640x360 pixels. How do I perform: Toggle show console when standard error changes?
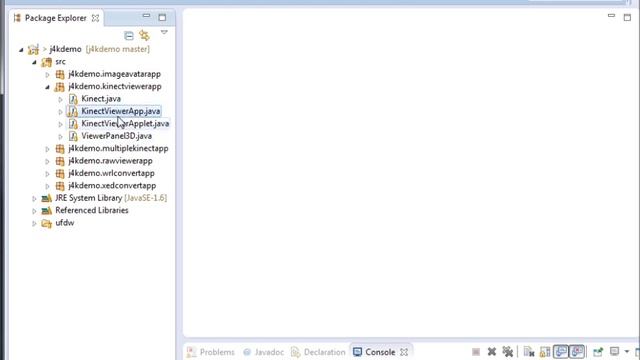577,352
